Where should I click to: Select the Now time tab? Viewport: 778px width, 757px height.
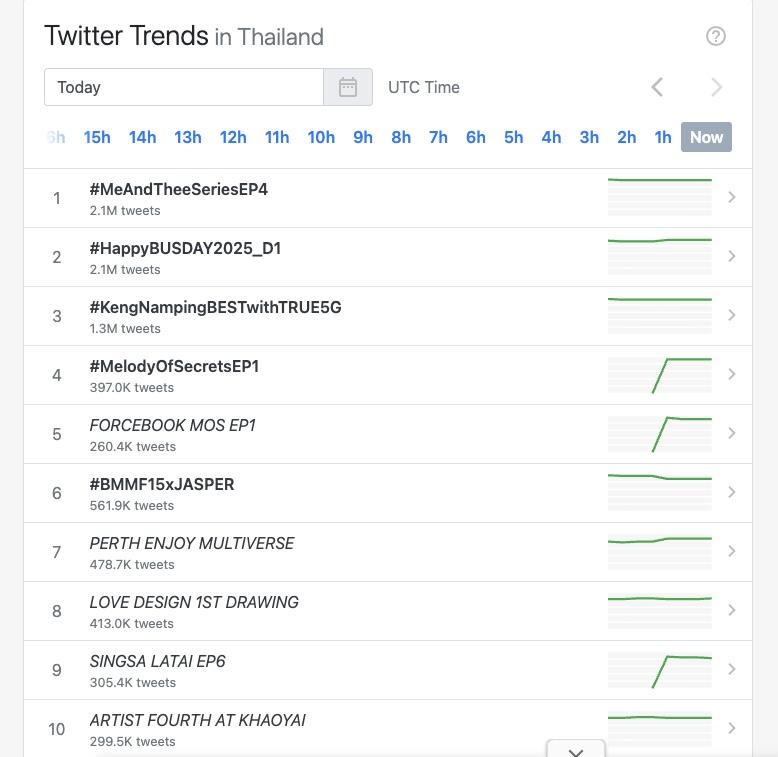[x=706, y=137]
